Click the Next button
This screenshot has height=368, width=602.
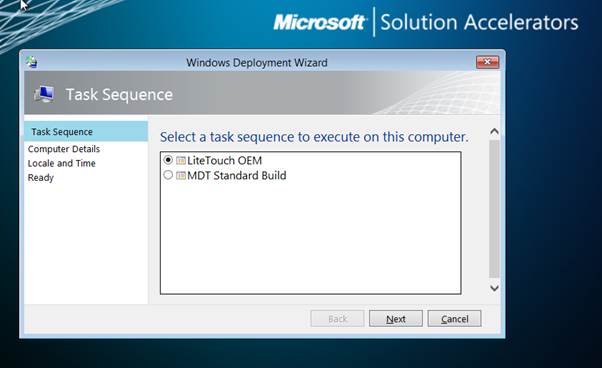(x=396, y=318)
